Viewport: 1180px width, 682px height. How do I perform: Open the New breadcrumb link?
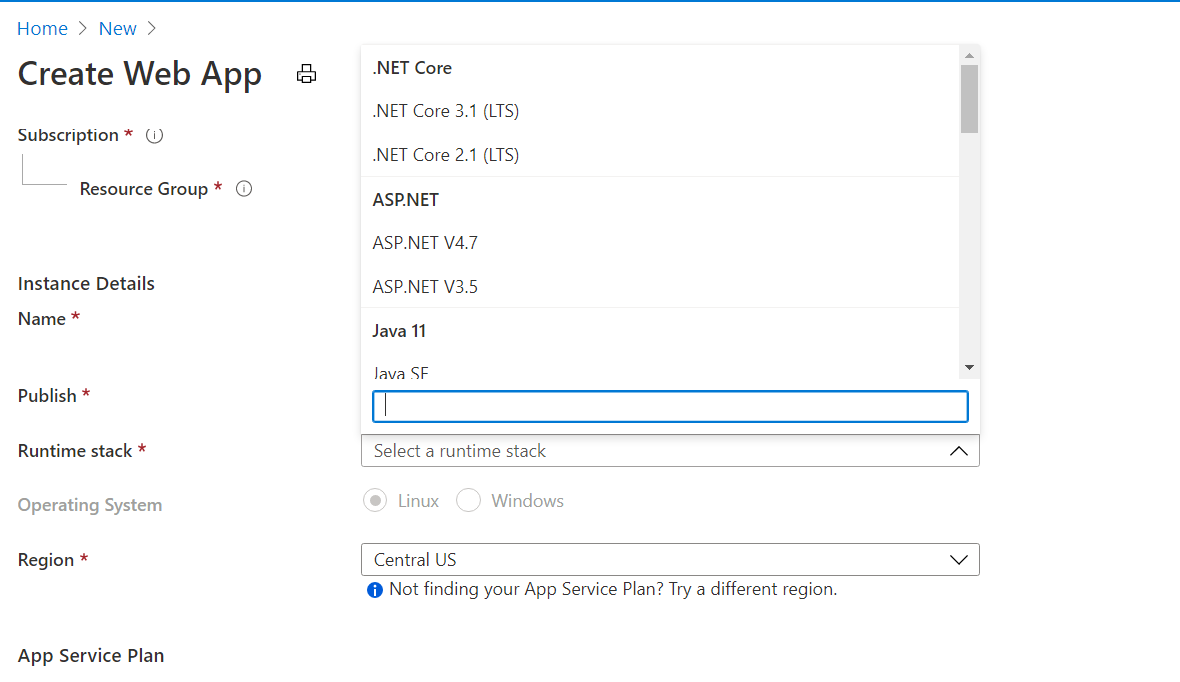point(118,29)
